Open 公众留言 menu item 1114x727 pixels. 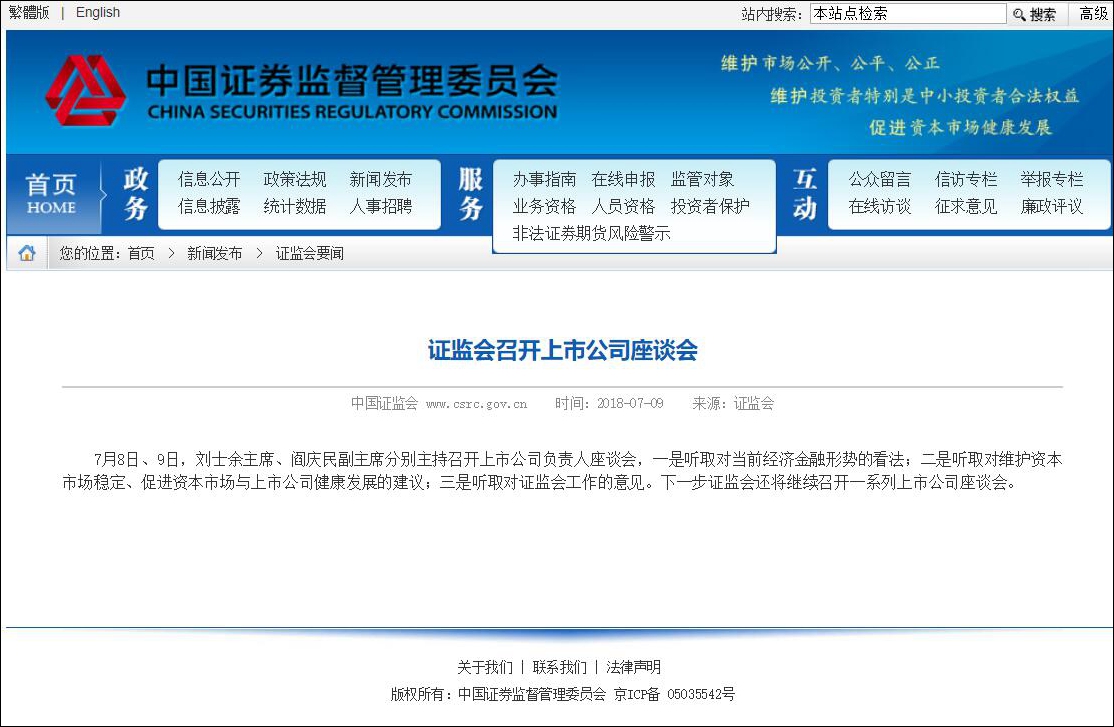click(880, 179)
